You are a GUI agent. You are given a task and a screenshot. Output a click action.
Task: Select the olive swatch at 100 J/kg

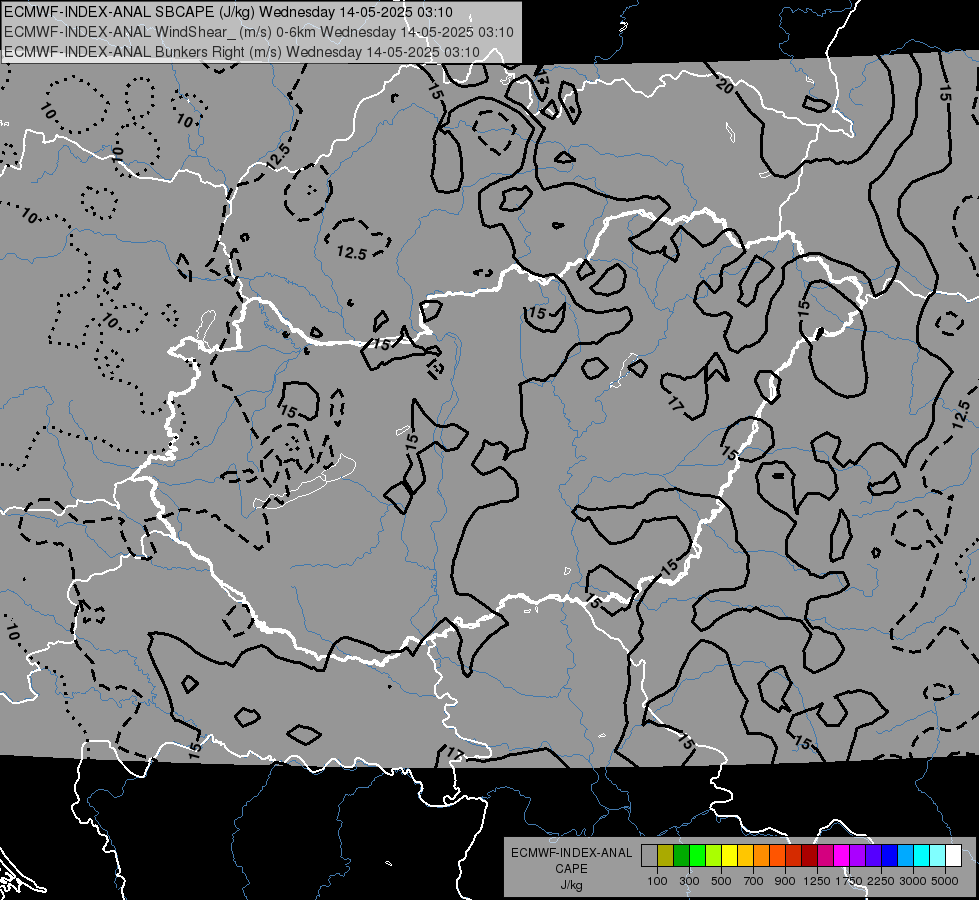666,856
